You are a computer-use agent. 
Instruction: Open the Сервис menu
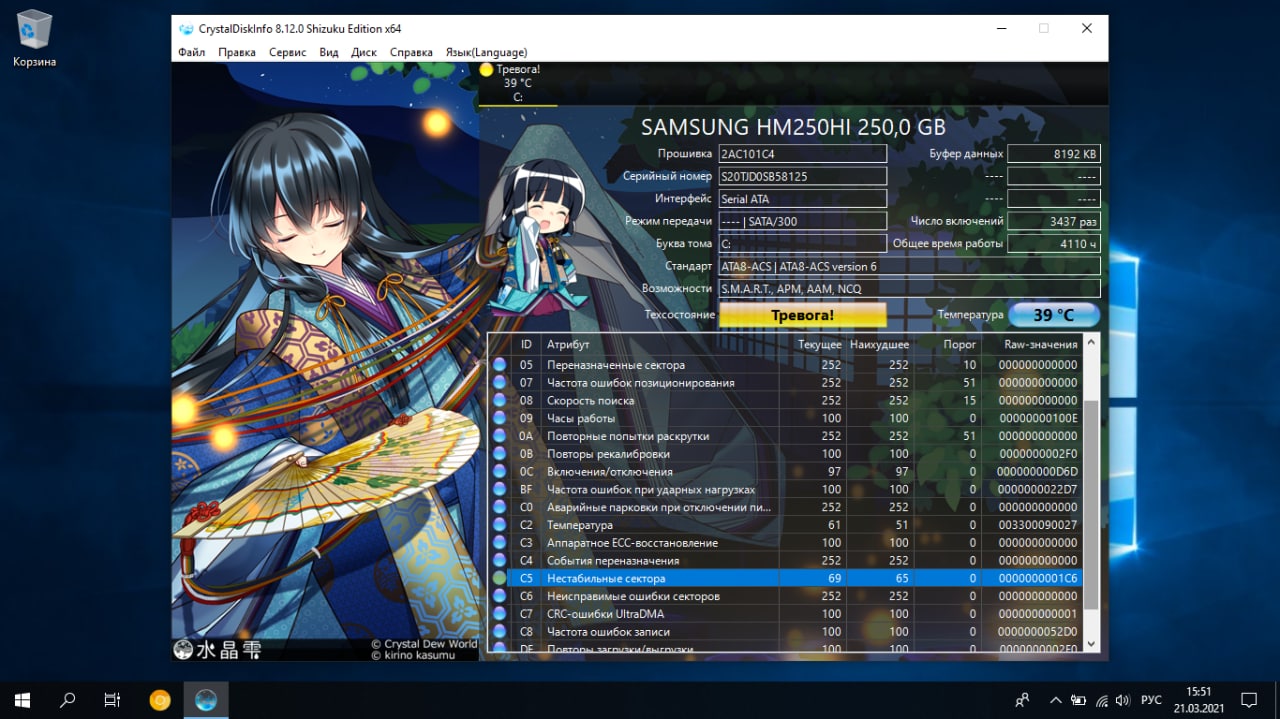pos(288,52)
